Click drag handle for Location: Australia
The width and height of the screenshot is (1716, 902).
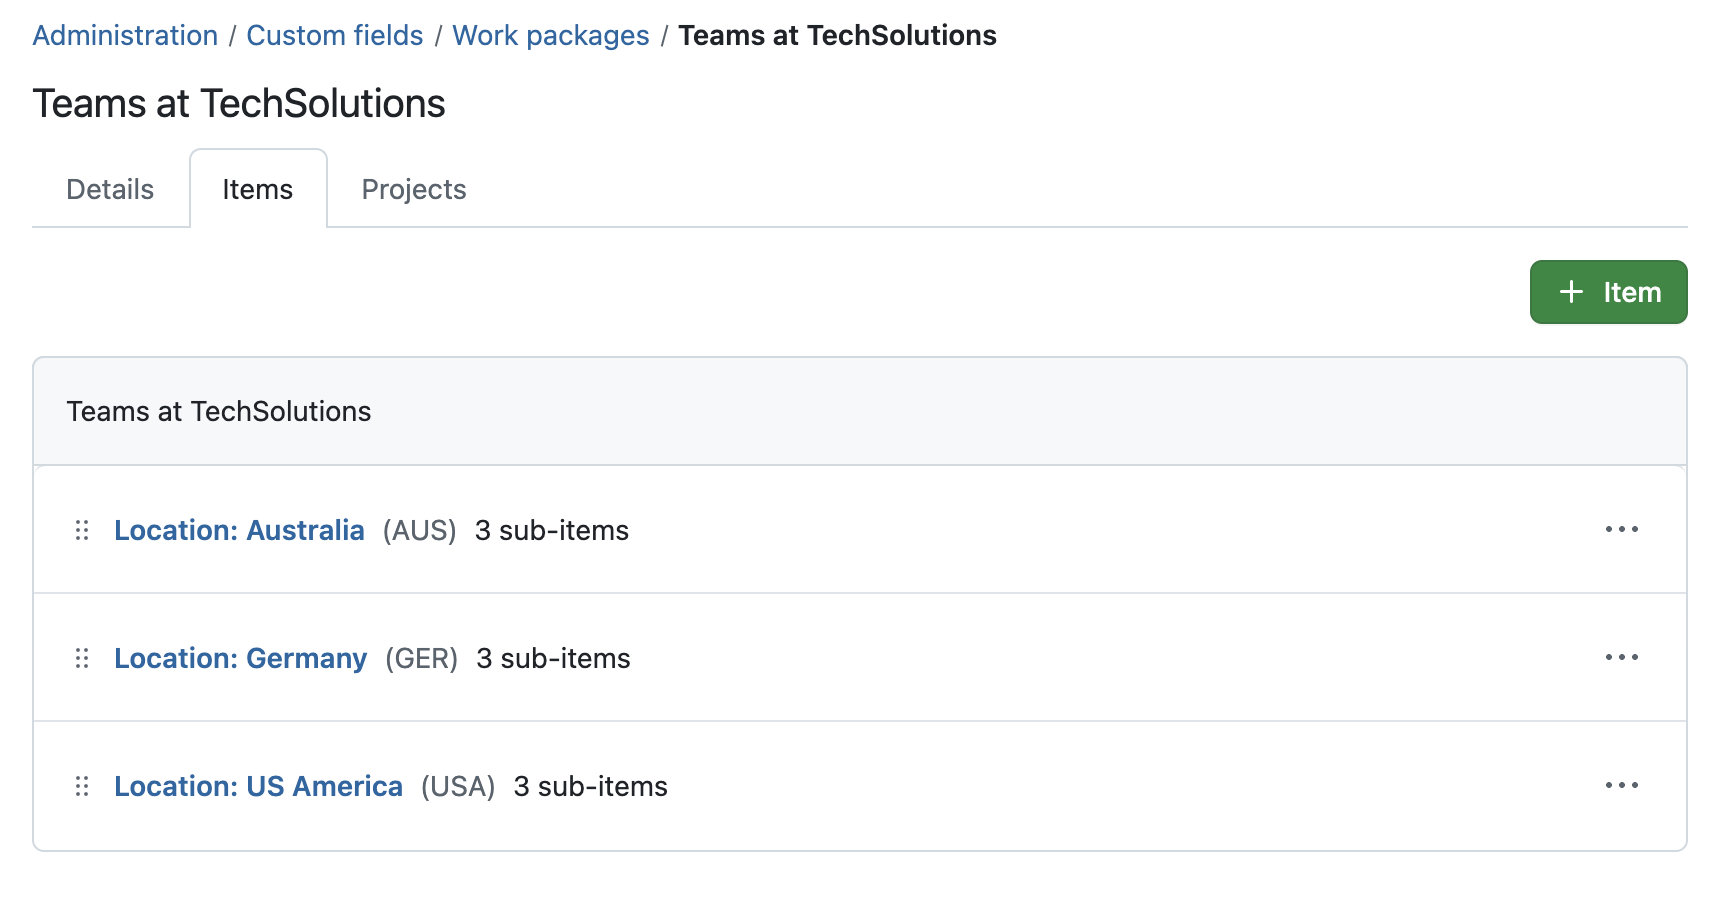click(x=82, y=530)
